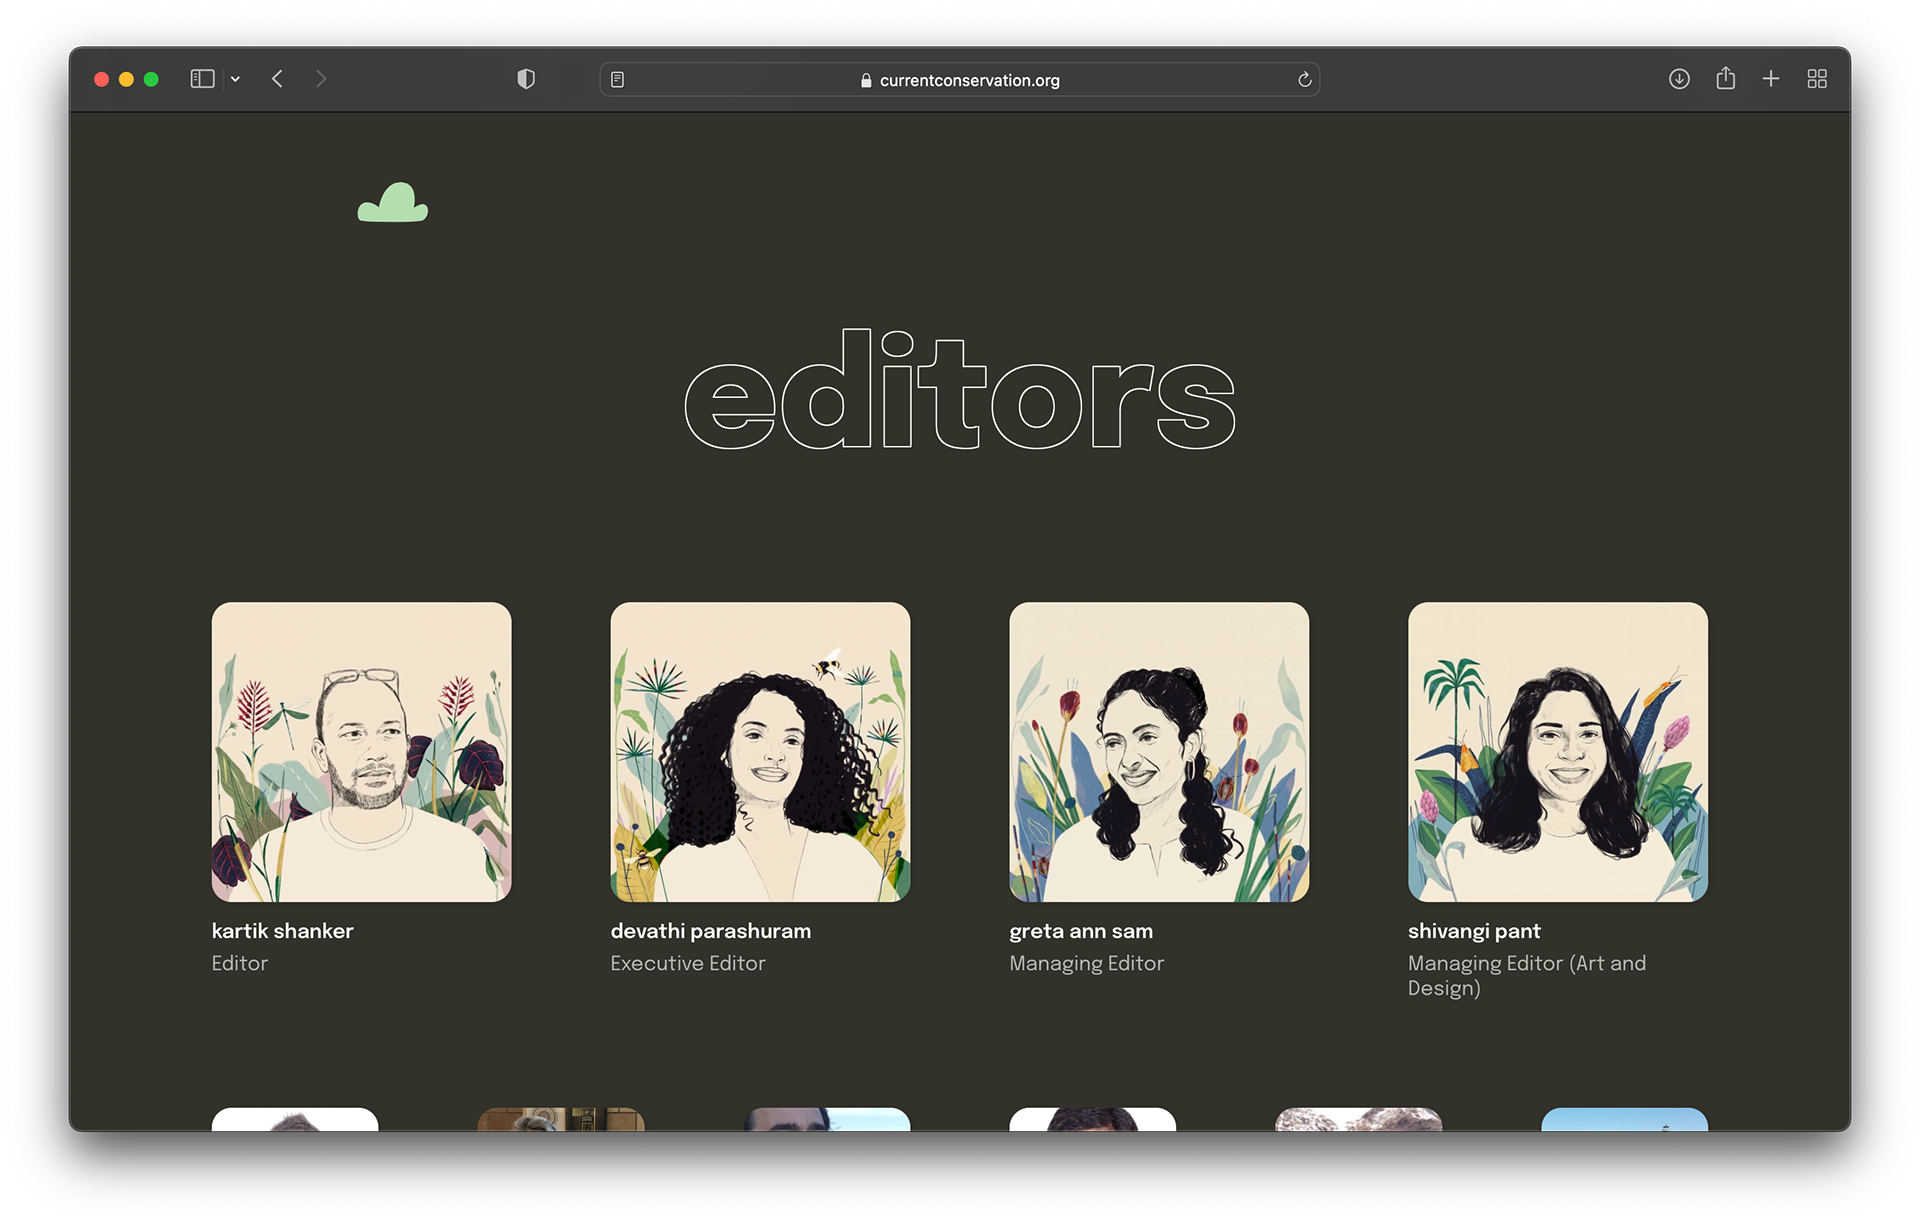Reload the current page
Screen dimensions: 1920x1223
tap(1304, 80)
